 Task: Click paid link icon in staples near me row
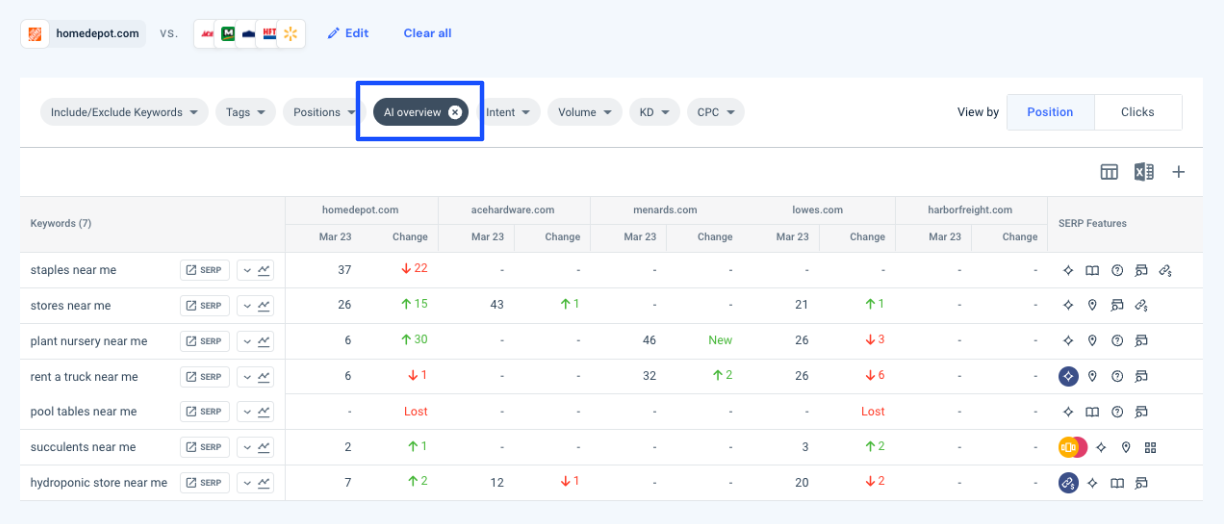click(x=1166, y=270)
